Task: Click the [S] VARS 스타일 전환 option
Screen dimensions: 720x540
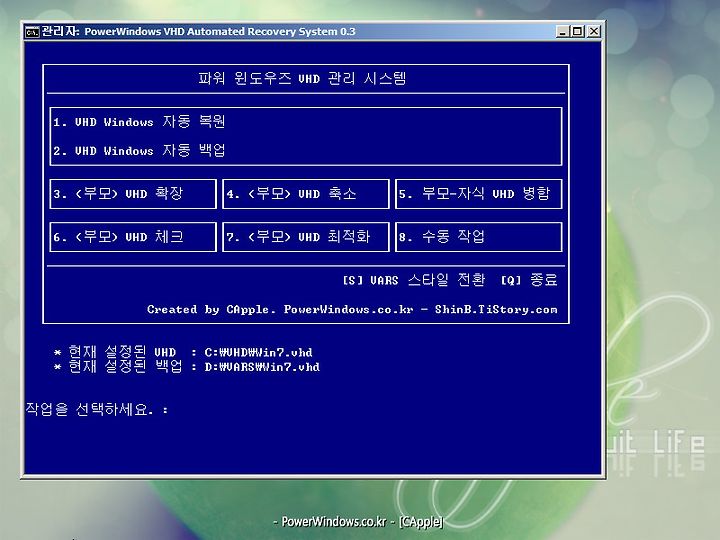Action: click(x=414, y=280)
